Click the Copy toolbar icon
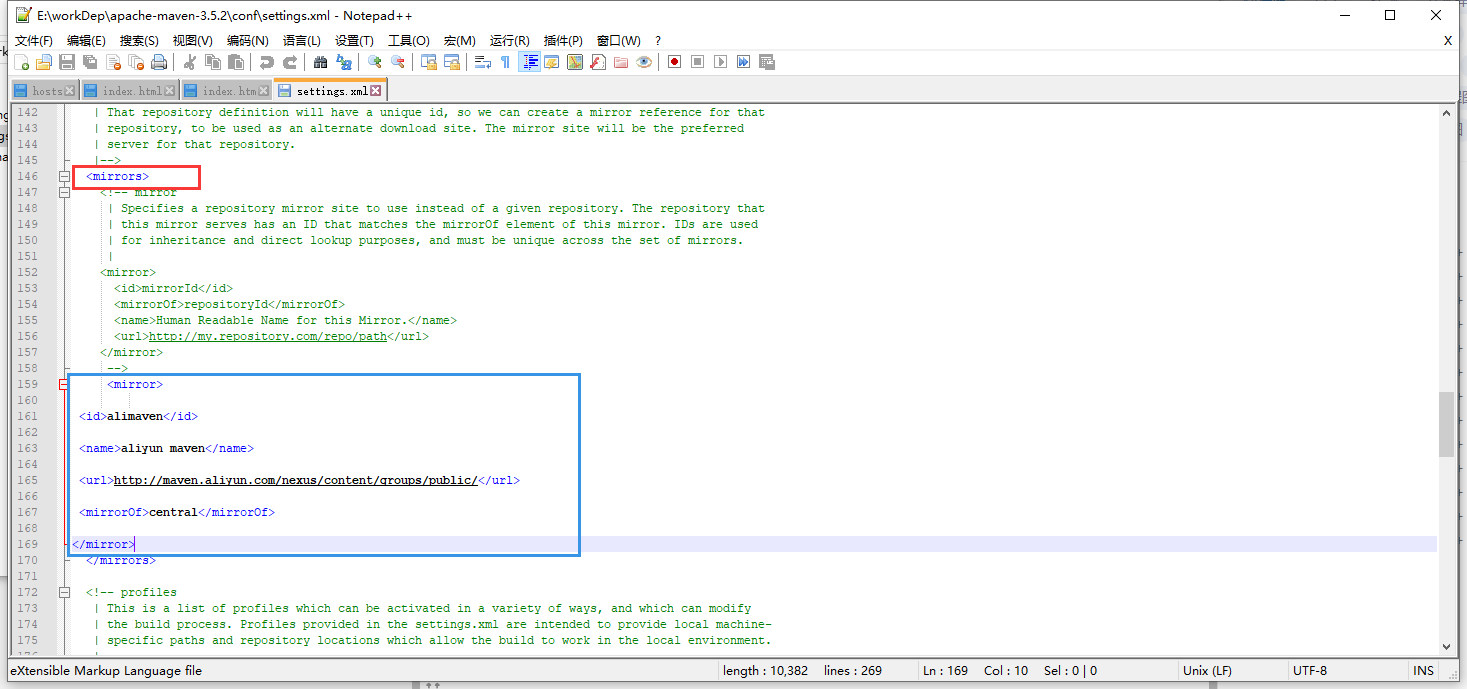The image size is (1467, 689). (213, 62)
